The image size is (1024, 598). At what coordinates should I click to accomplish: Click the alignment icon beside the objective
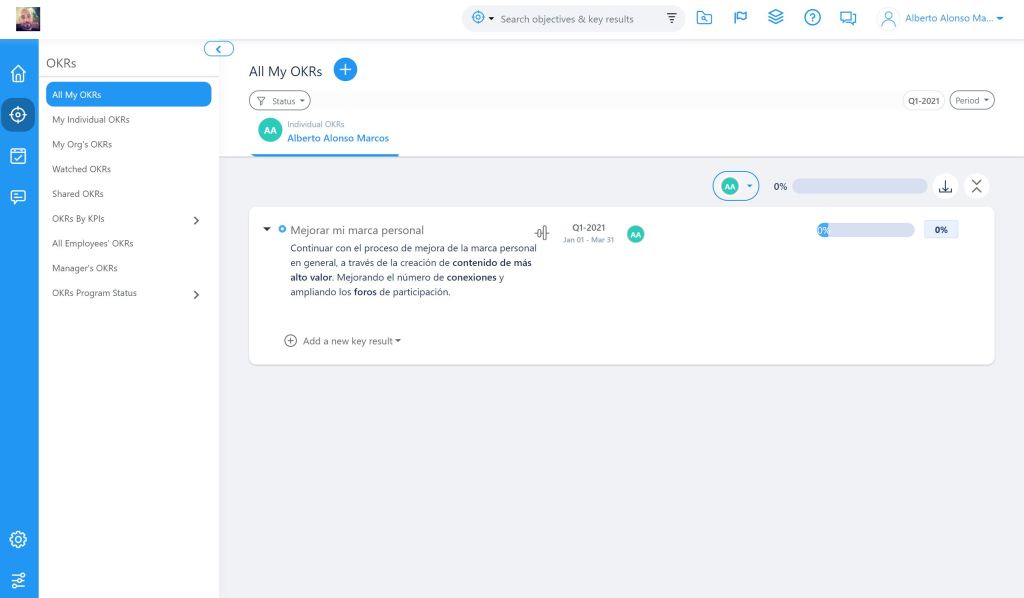click(542, 233)
